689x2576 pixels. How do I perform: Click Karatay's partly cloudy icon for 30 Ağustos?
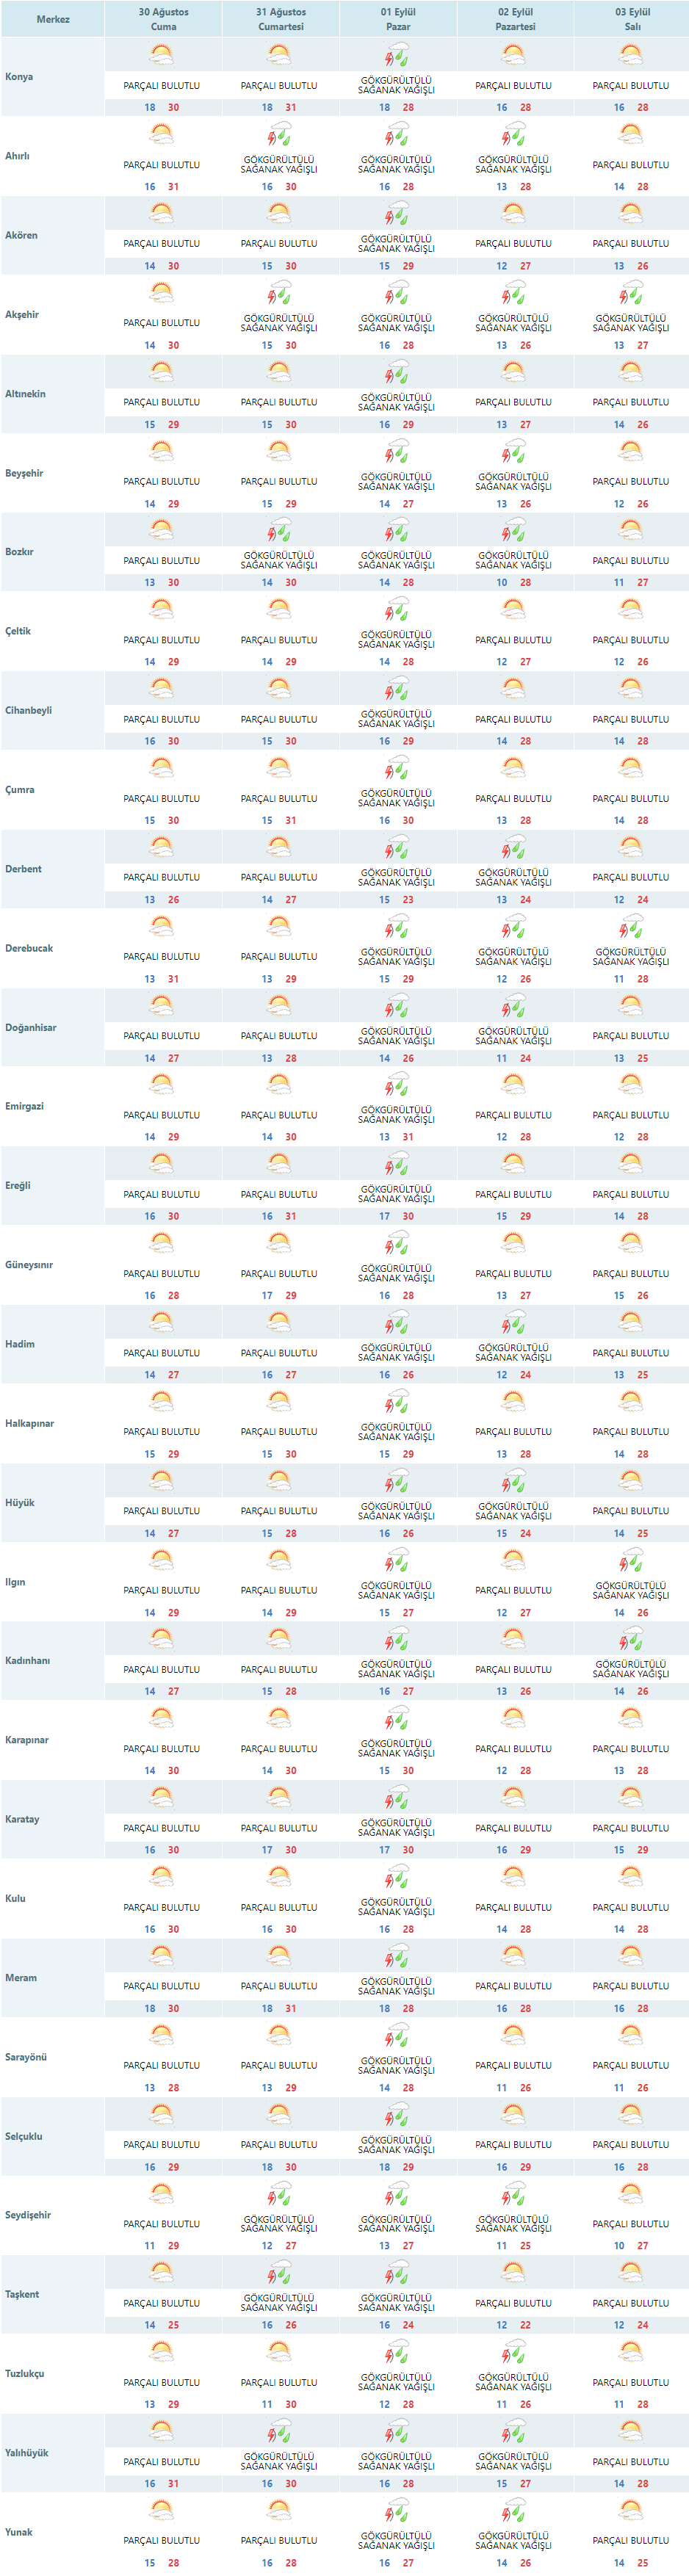tap(161, 1798)
